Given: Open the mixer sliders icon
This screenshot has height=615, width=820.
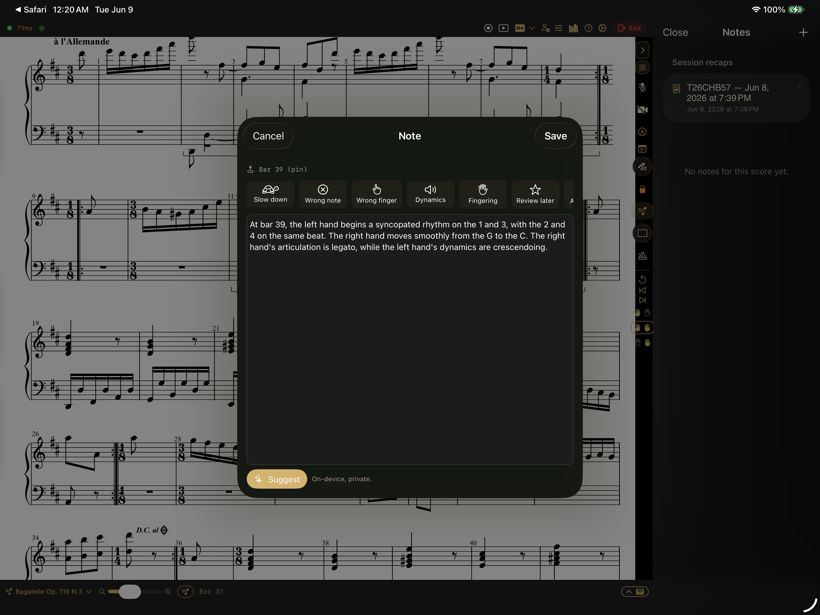Looking at the screenshot, I should (x=559, y=28).
